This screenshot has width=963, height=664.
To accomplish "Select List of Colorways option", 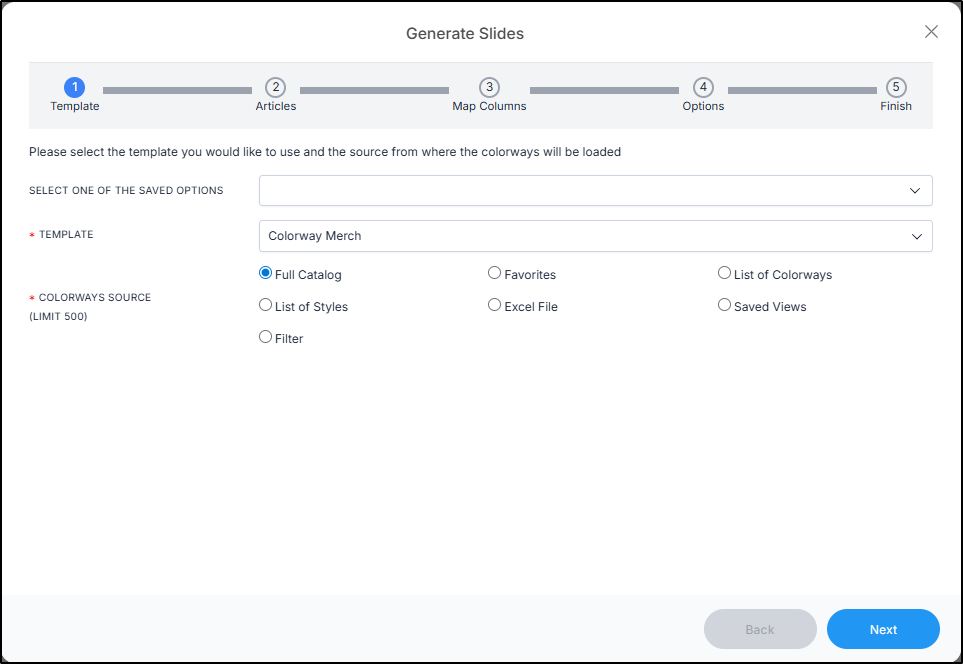I will [724, 273].
